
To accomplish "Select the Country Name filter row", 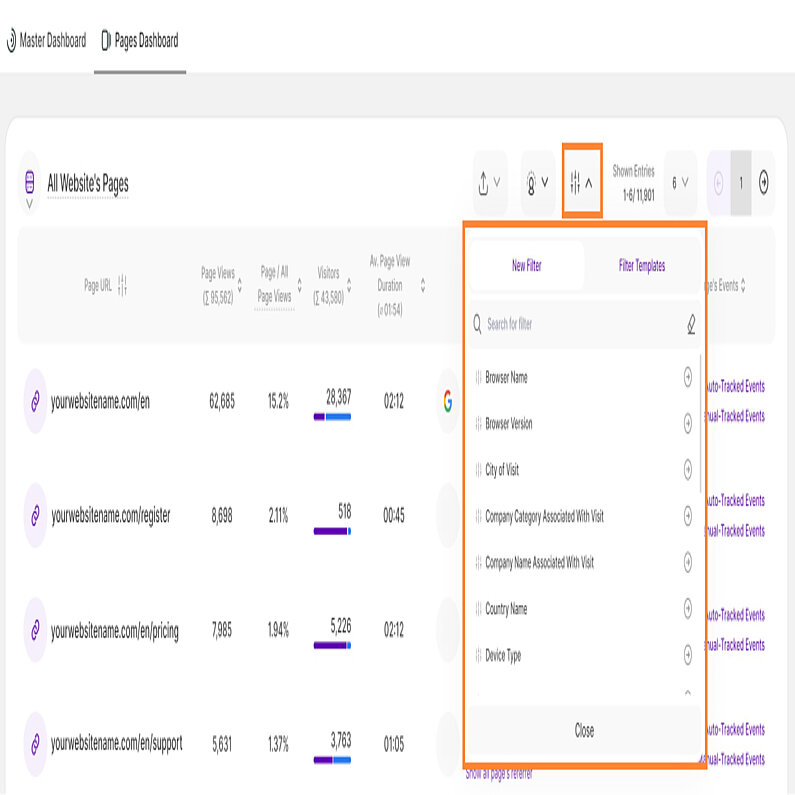I will pos(583,608).
